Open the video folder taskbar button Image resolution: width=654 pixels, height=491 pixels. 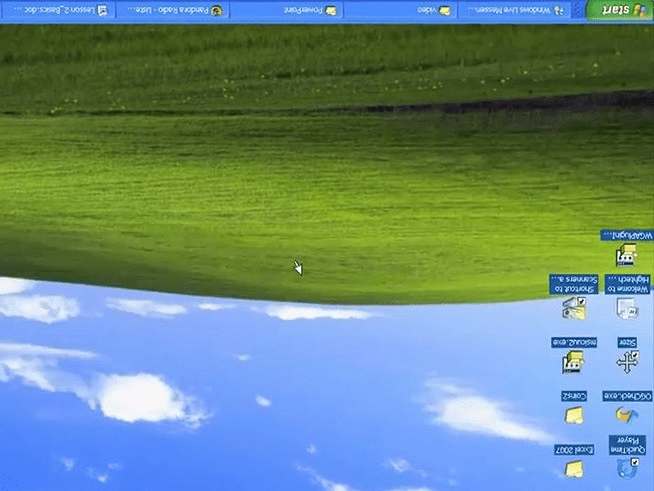pos(400,10)
